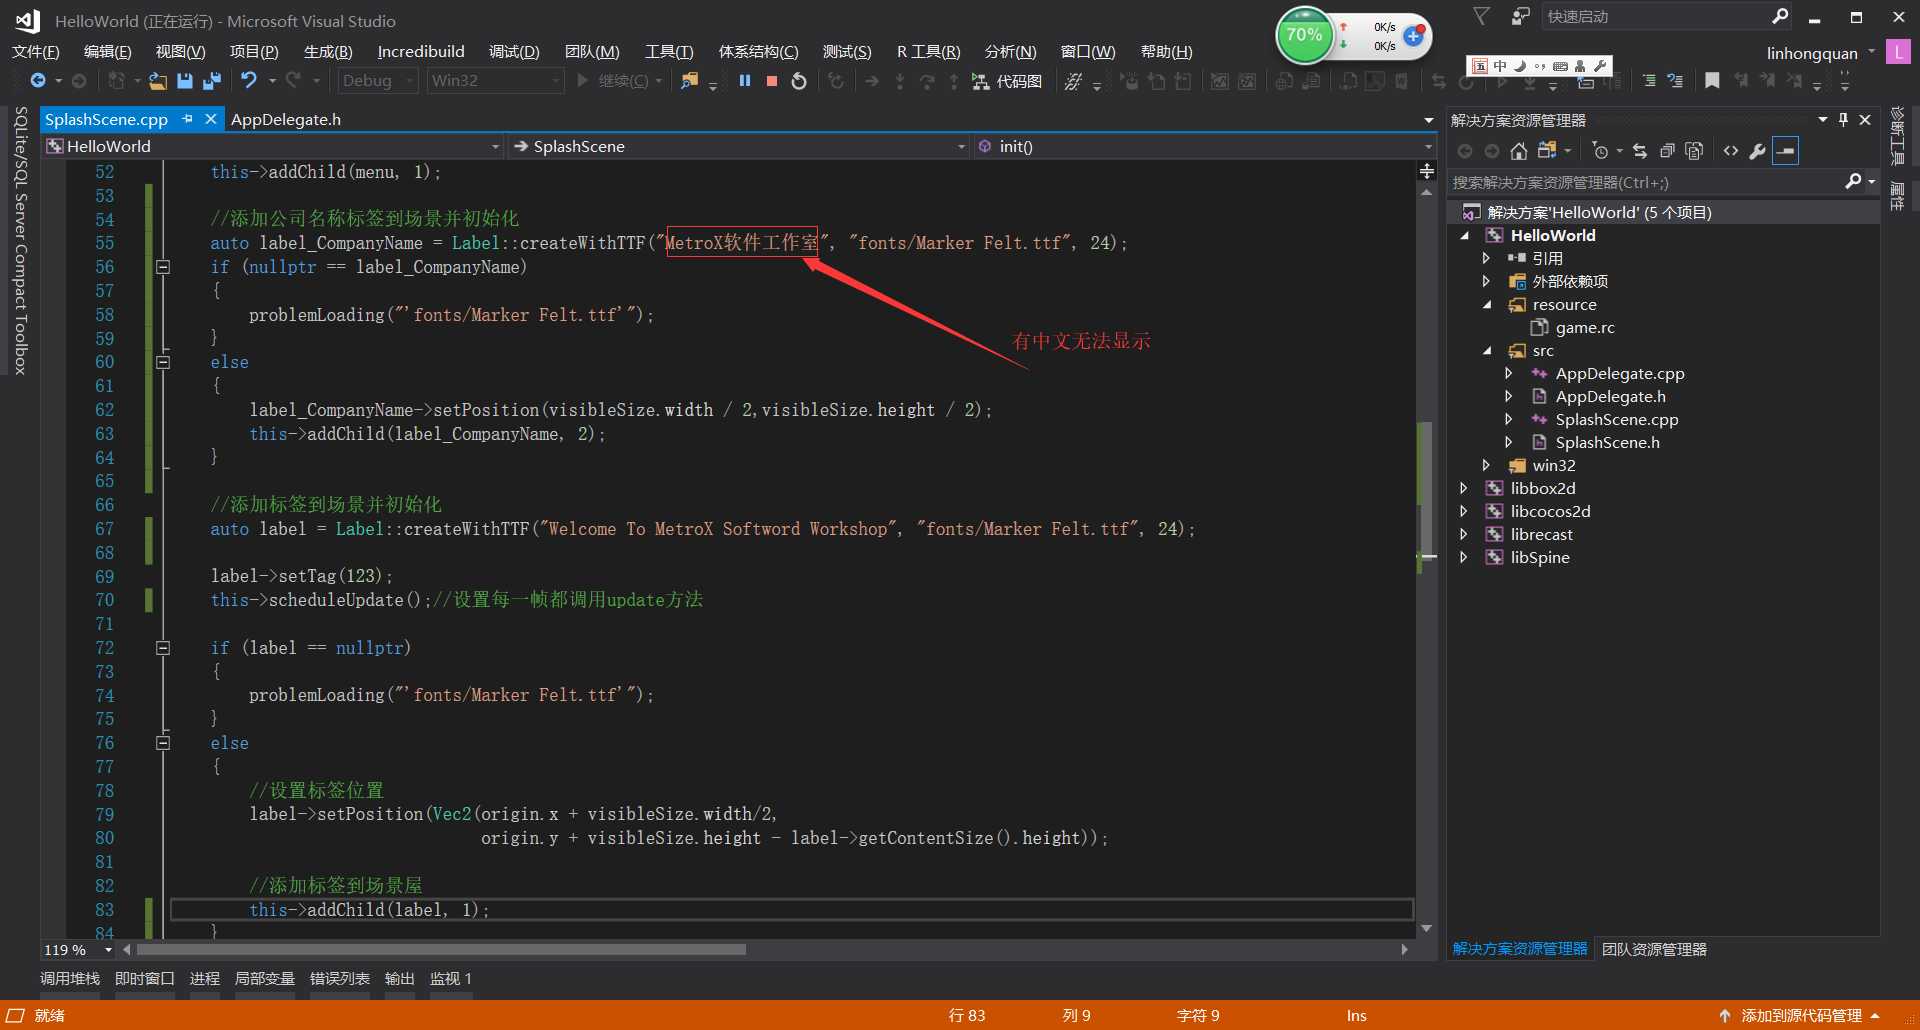
Task: Open the Incredibuild menu
Action: (421, 52)
